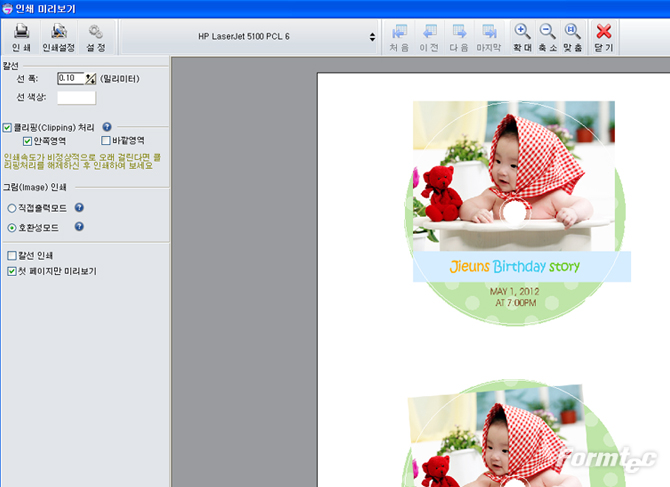The image size is (670, 487).
Task: Click the 그림(Image) 인쇄 section label
Action: (x=35, y=187)
